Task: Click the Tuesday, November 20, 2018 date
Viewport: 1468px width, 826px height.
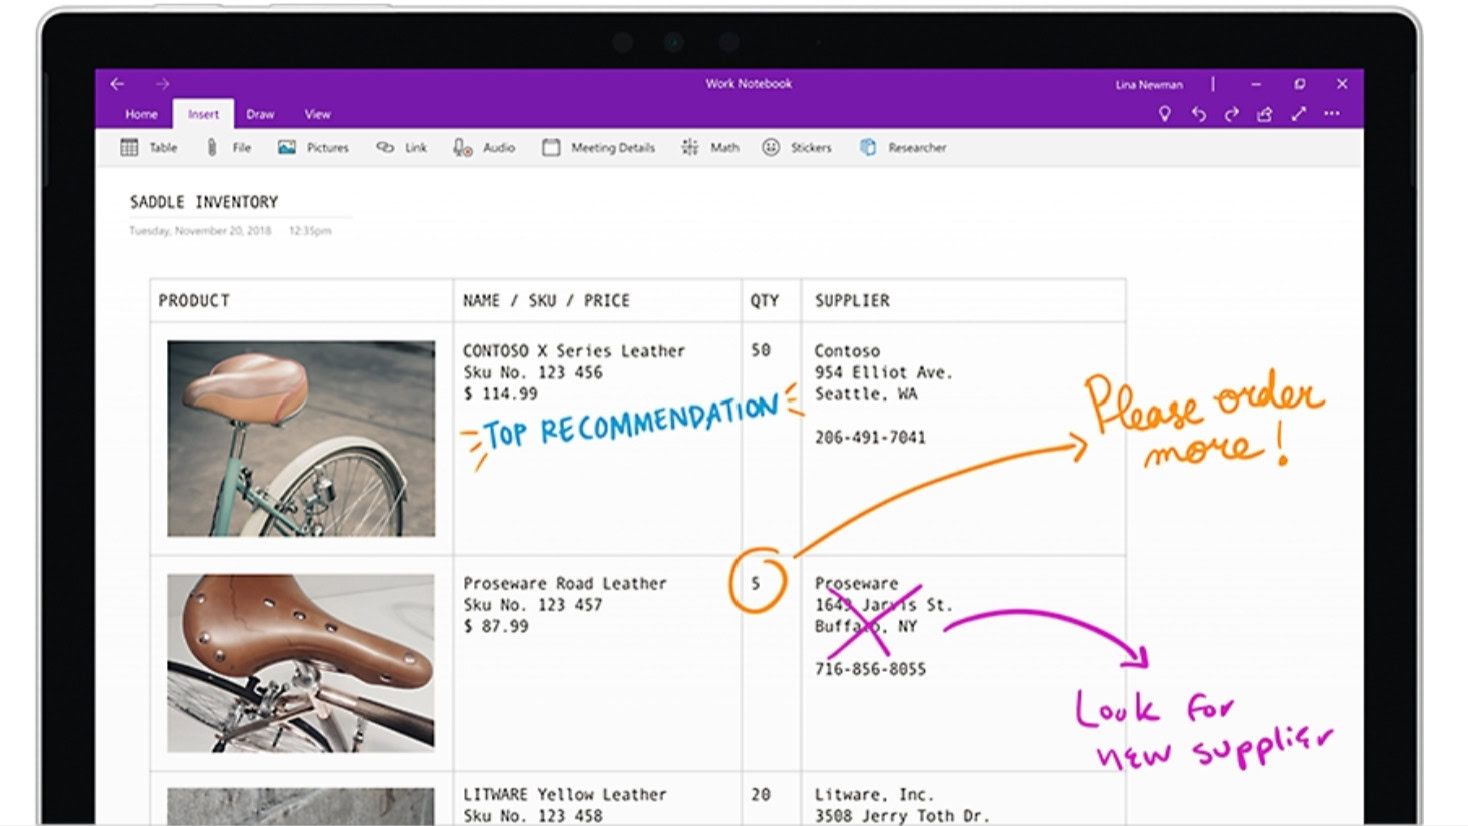Action: coord(200,231)
